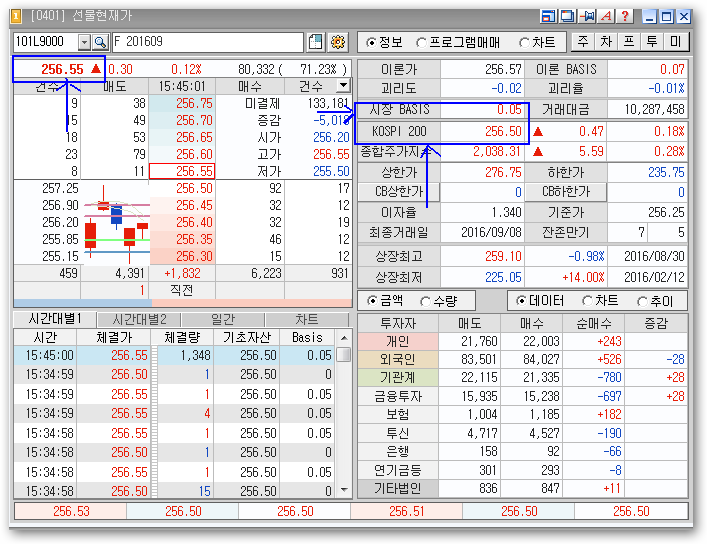Switch to the 시간대별1 tab
The width and height of the screenshot is (707, 544).
point(55,319)
